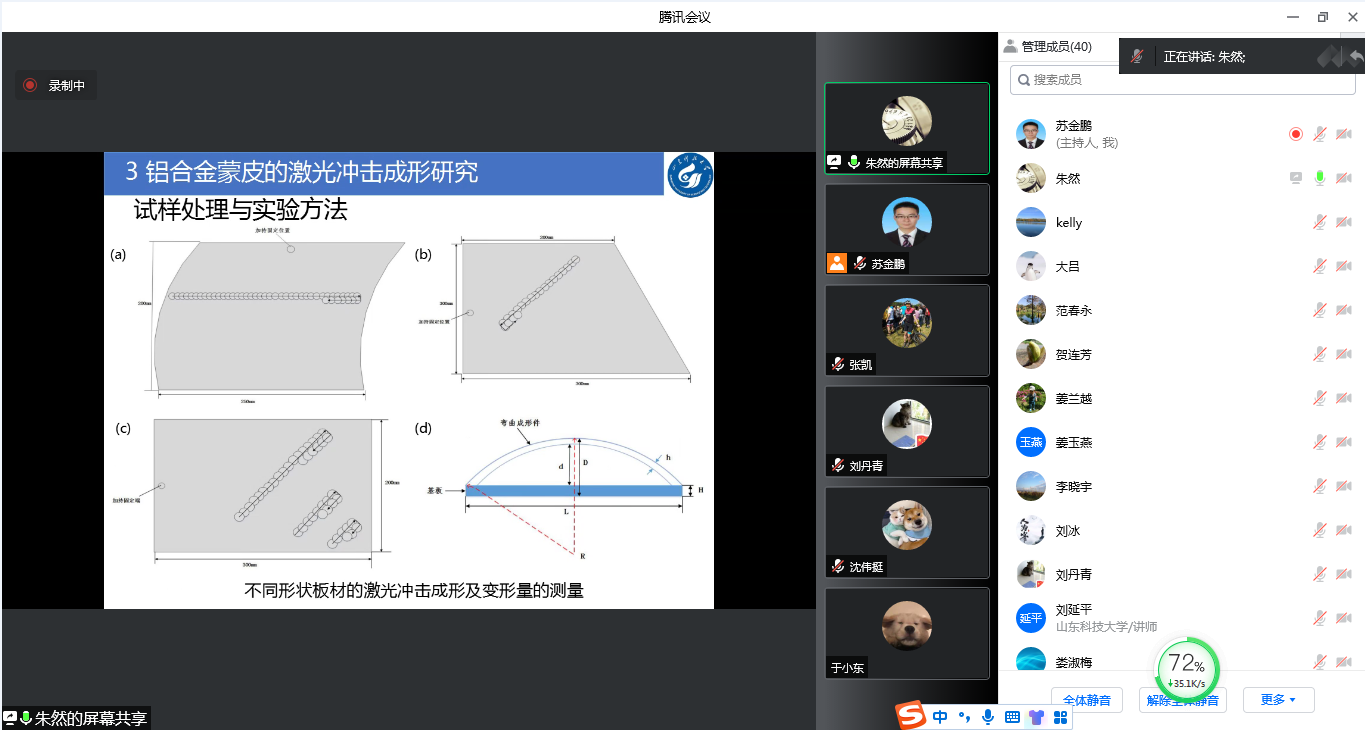Toggle 大吕's camera icon
Image resolution: width=1365 pixels, height=730 pixels.
1344,266
